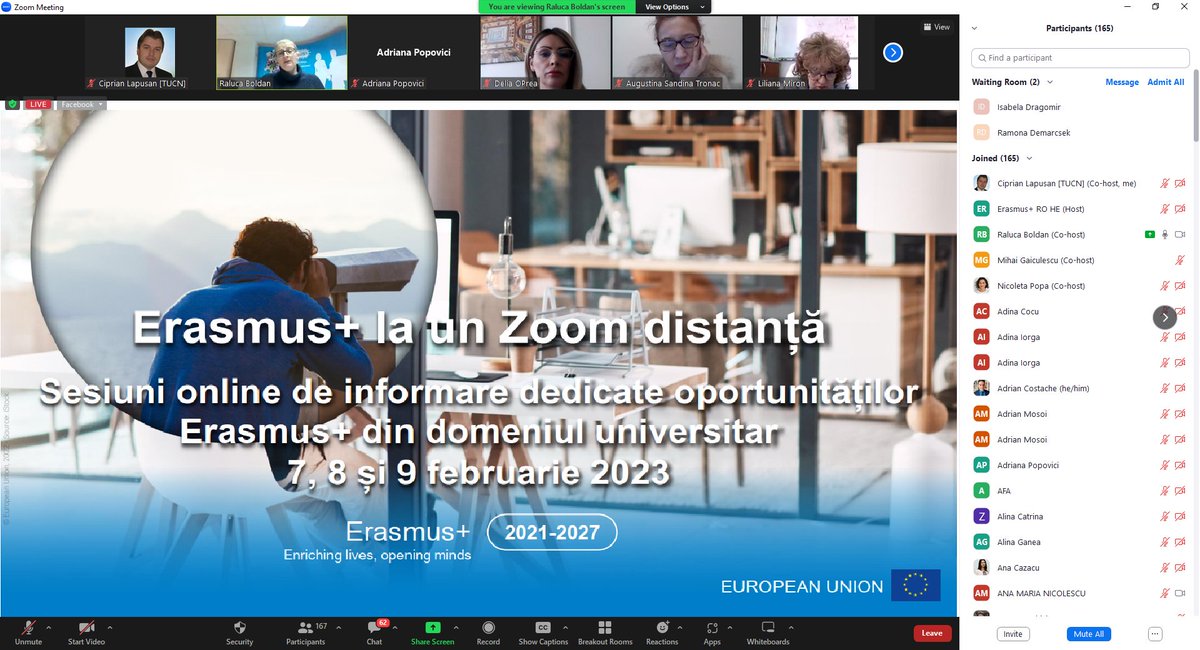
Task: Click the Mute All button
Action: point(1089,634)
